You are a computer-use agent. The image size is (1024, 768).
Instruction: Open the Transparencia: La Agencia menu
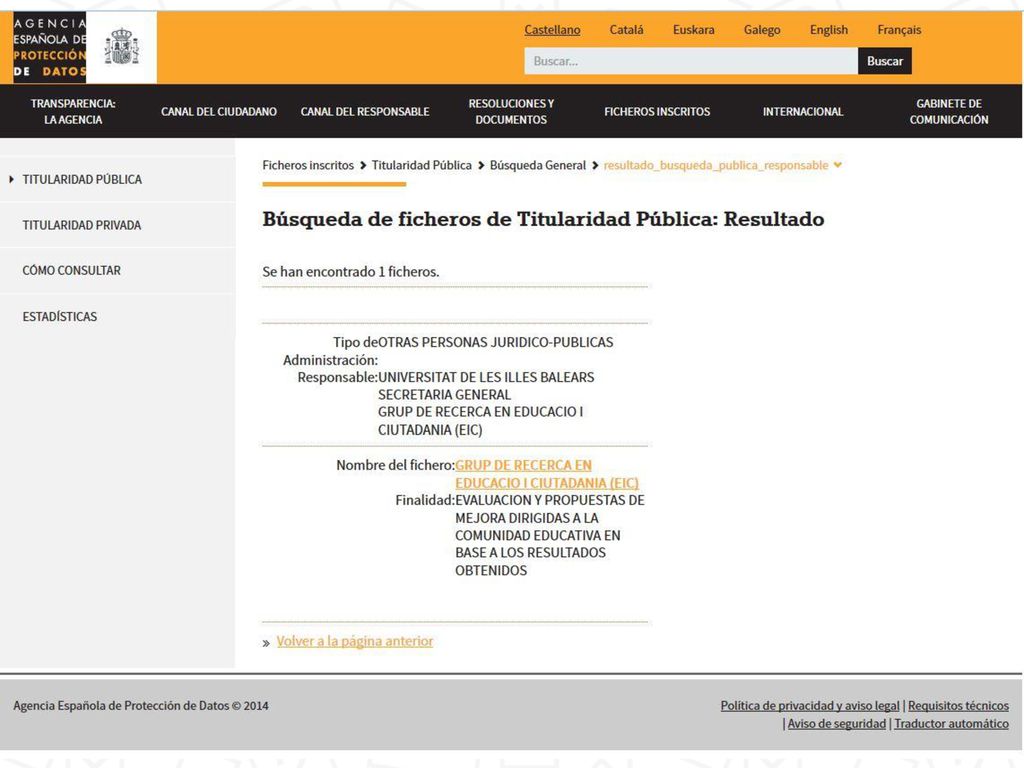pos(73,112)
